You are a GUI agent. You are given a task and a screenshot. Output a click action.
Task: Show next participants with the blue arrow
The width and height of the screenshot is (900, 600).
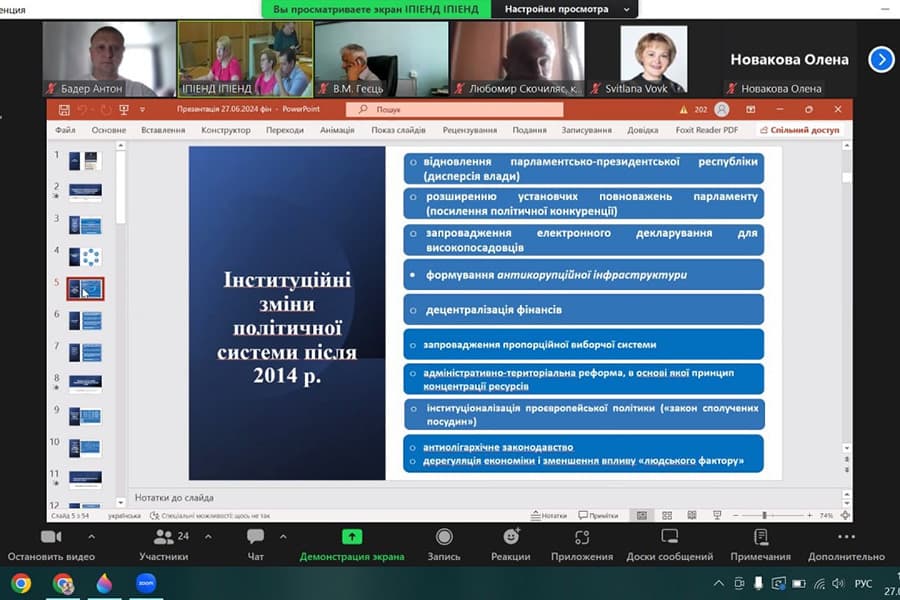pyautogui.click(x=881, y=60)
